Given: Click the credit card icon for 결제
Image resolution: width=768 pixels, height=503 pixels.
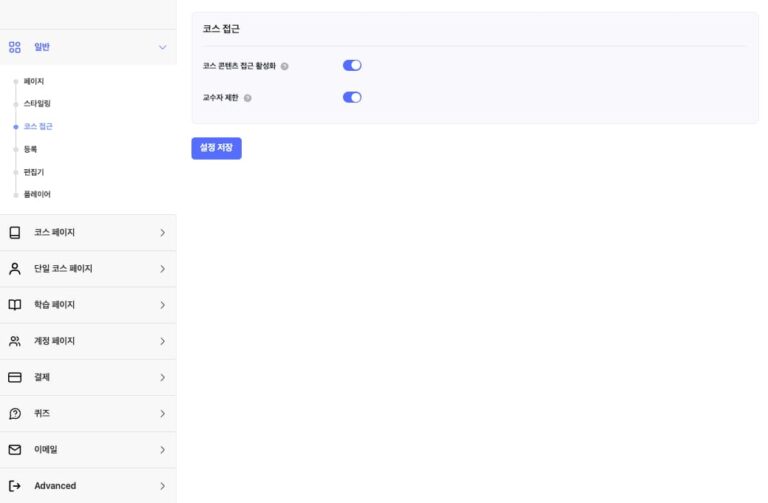Looking at the screenshot, I should 15,378.
